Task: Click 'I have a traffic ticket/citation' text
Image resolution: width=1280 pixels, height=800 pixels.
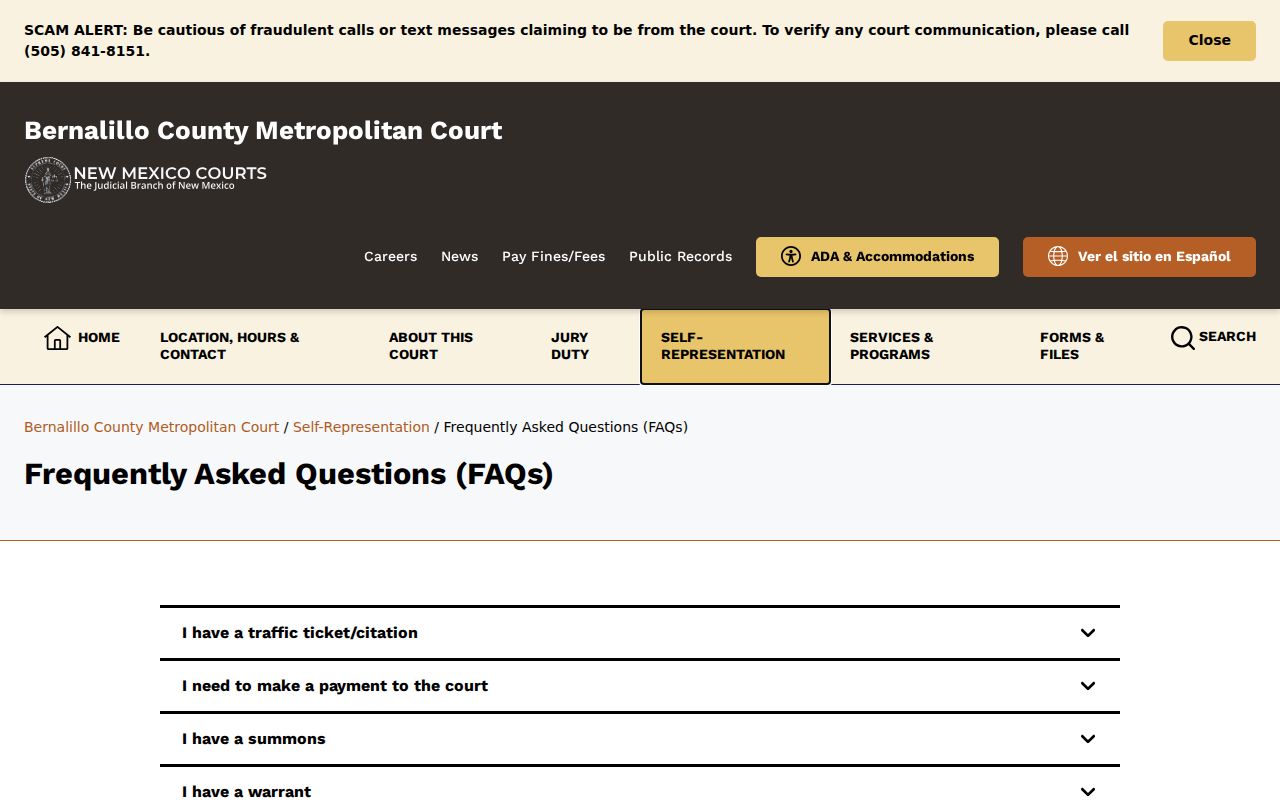Action: [x=300, y=633]
